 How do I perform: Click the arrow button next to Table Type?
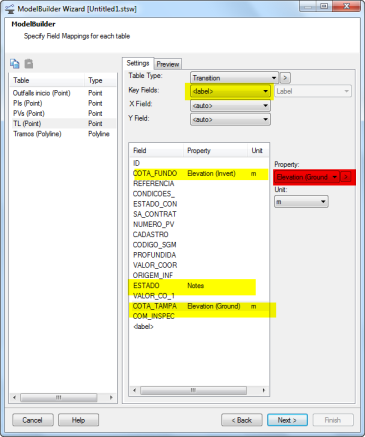point(285,78)
